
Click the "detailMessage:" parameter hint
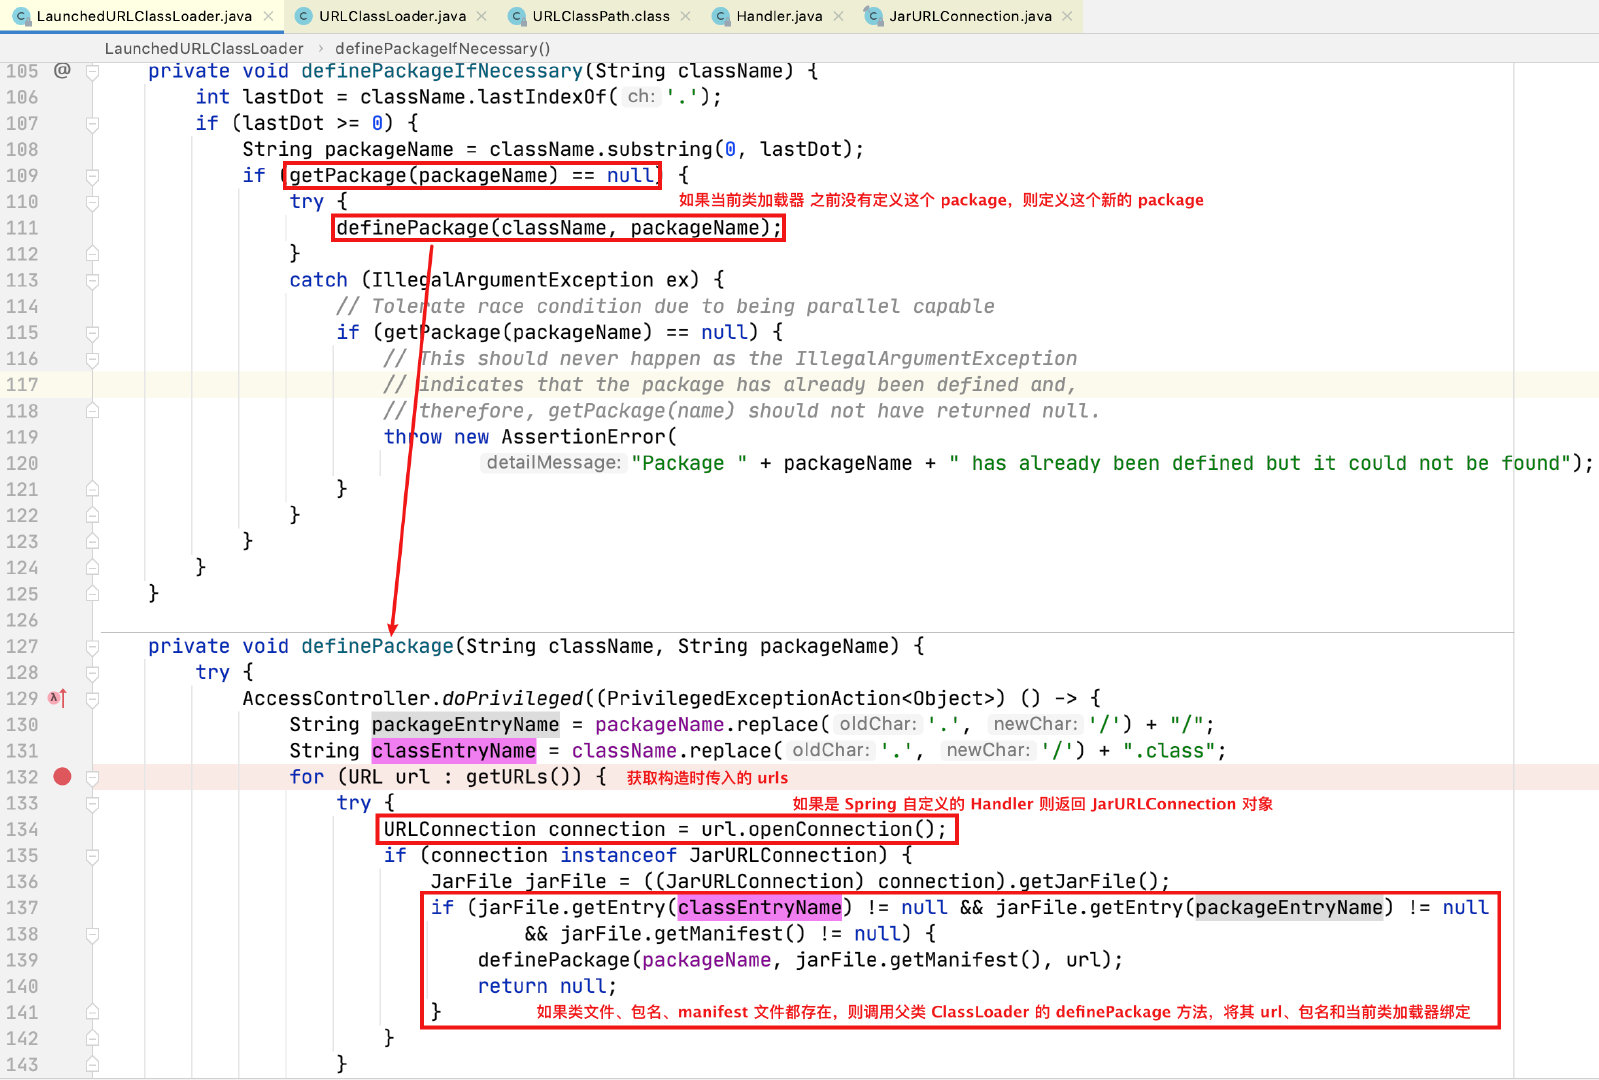pos(553,462)
